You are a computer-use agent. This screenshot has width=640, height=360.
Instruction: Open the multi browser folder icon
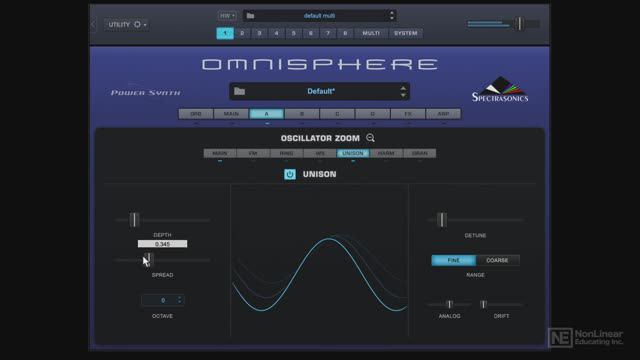(250, 16)
